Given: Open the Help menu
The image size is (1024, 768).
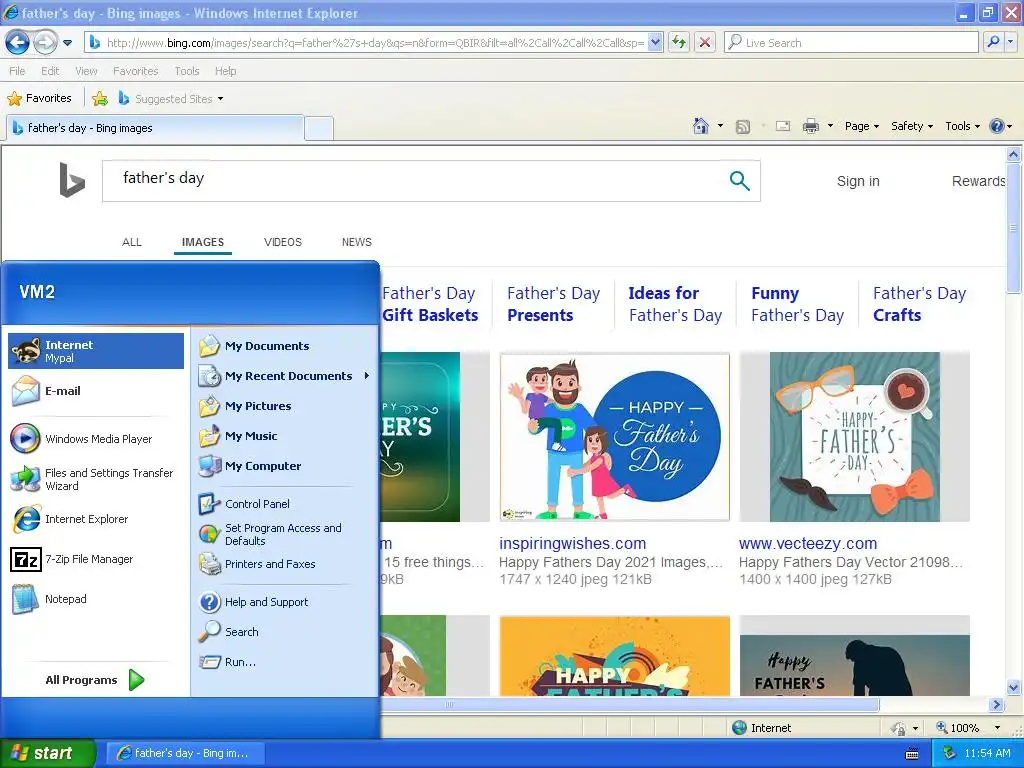Looking at the screenshot, I should (x=225, y=71).
